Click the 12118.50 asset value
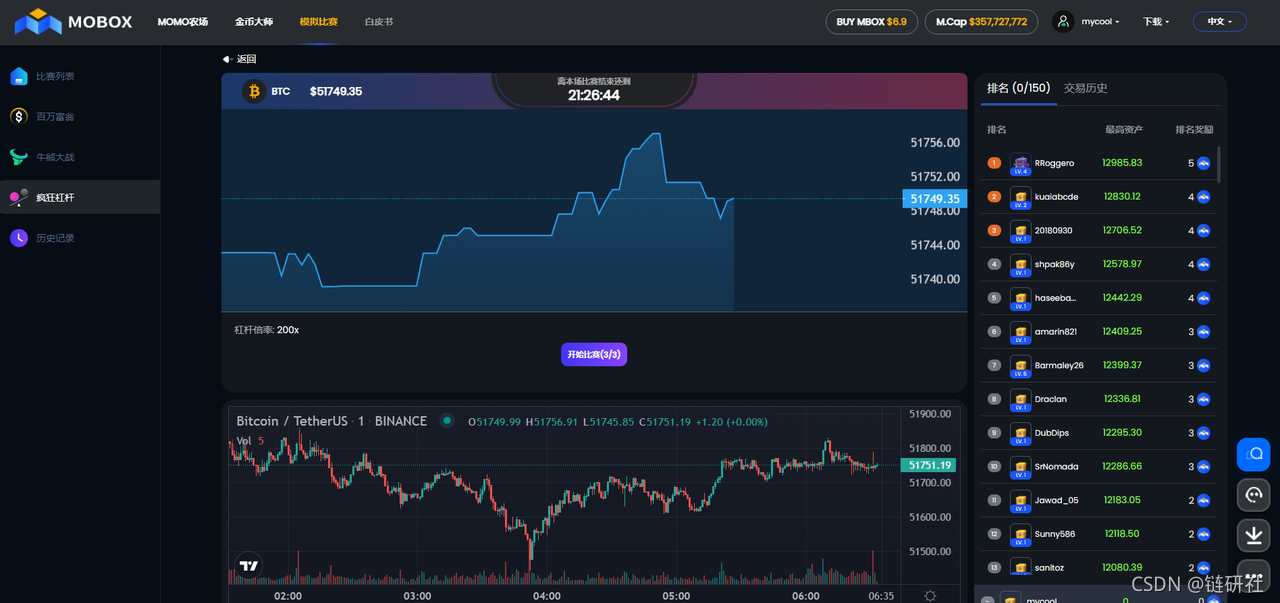This screenshot has height=603, width=1280. [x=1122, y=534]
